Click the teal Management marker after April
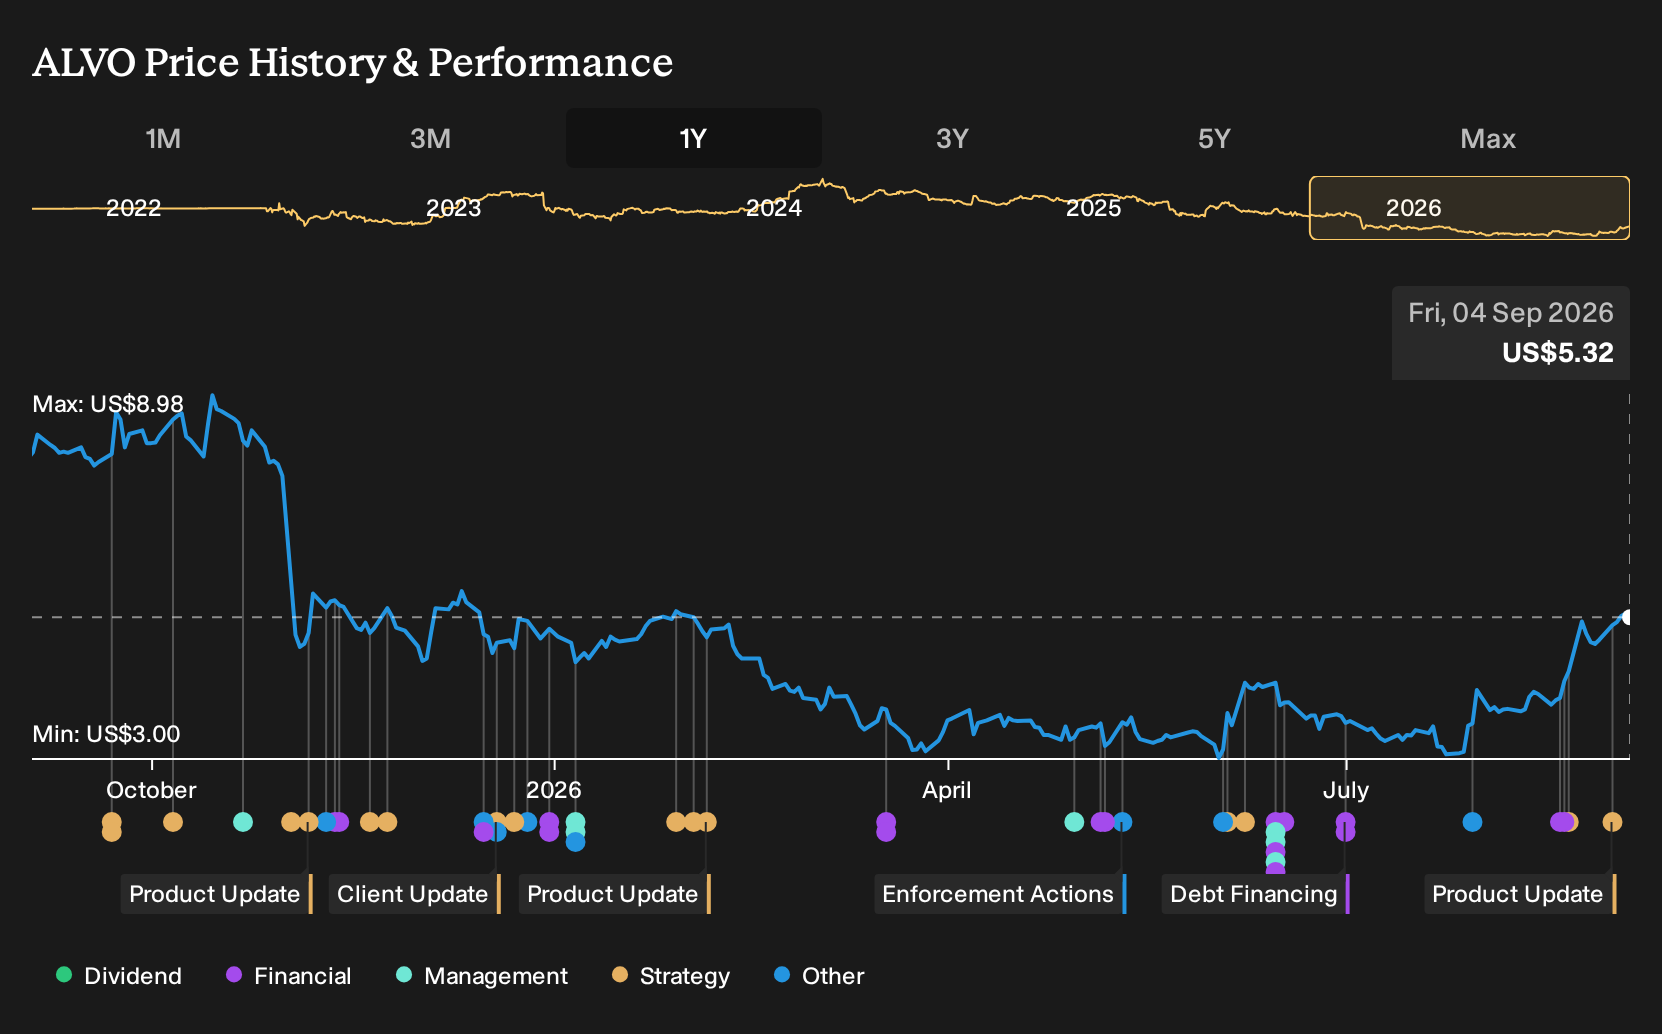This screenshot has height=1034, width=1662. tap(1074, 822)
